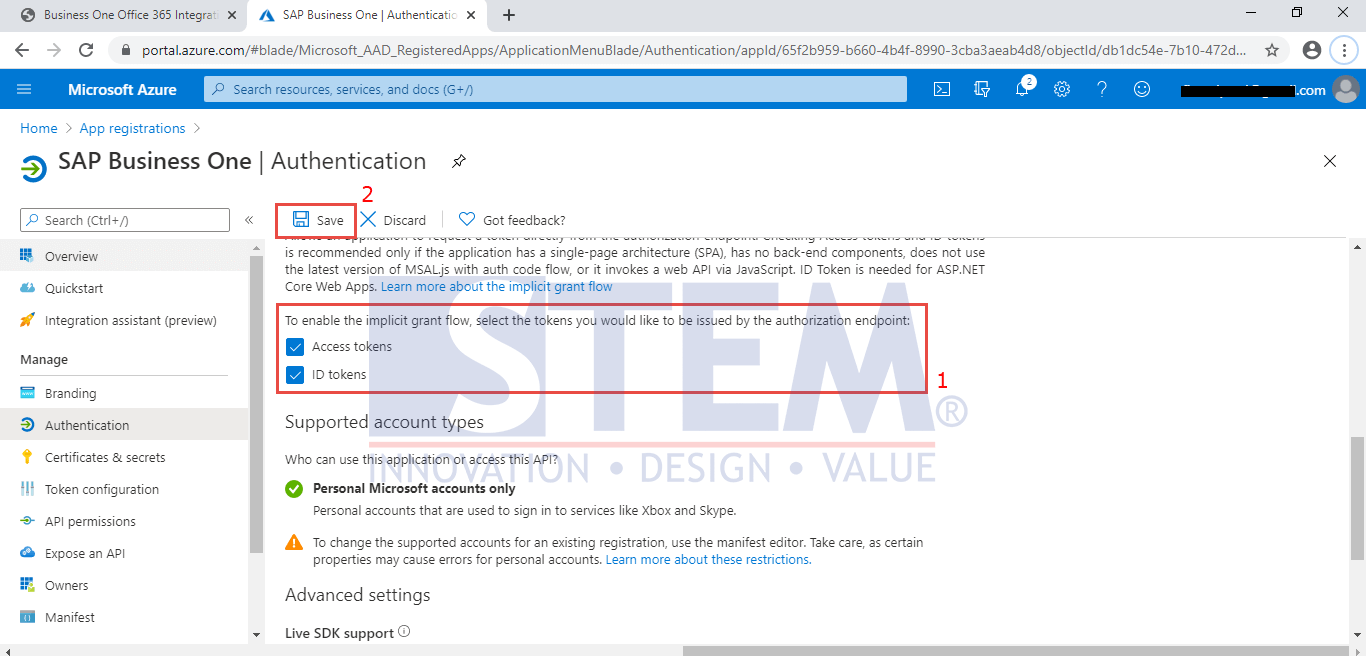Collapse the sidebar with double chevron
The image size is (1366, 656).
pyautogui.click(x=249, y=220)
